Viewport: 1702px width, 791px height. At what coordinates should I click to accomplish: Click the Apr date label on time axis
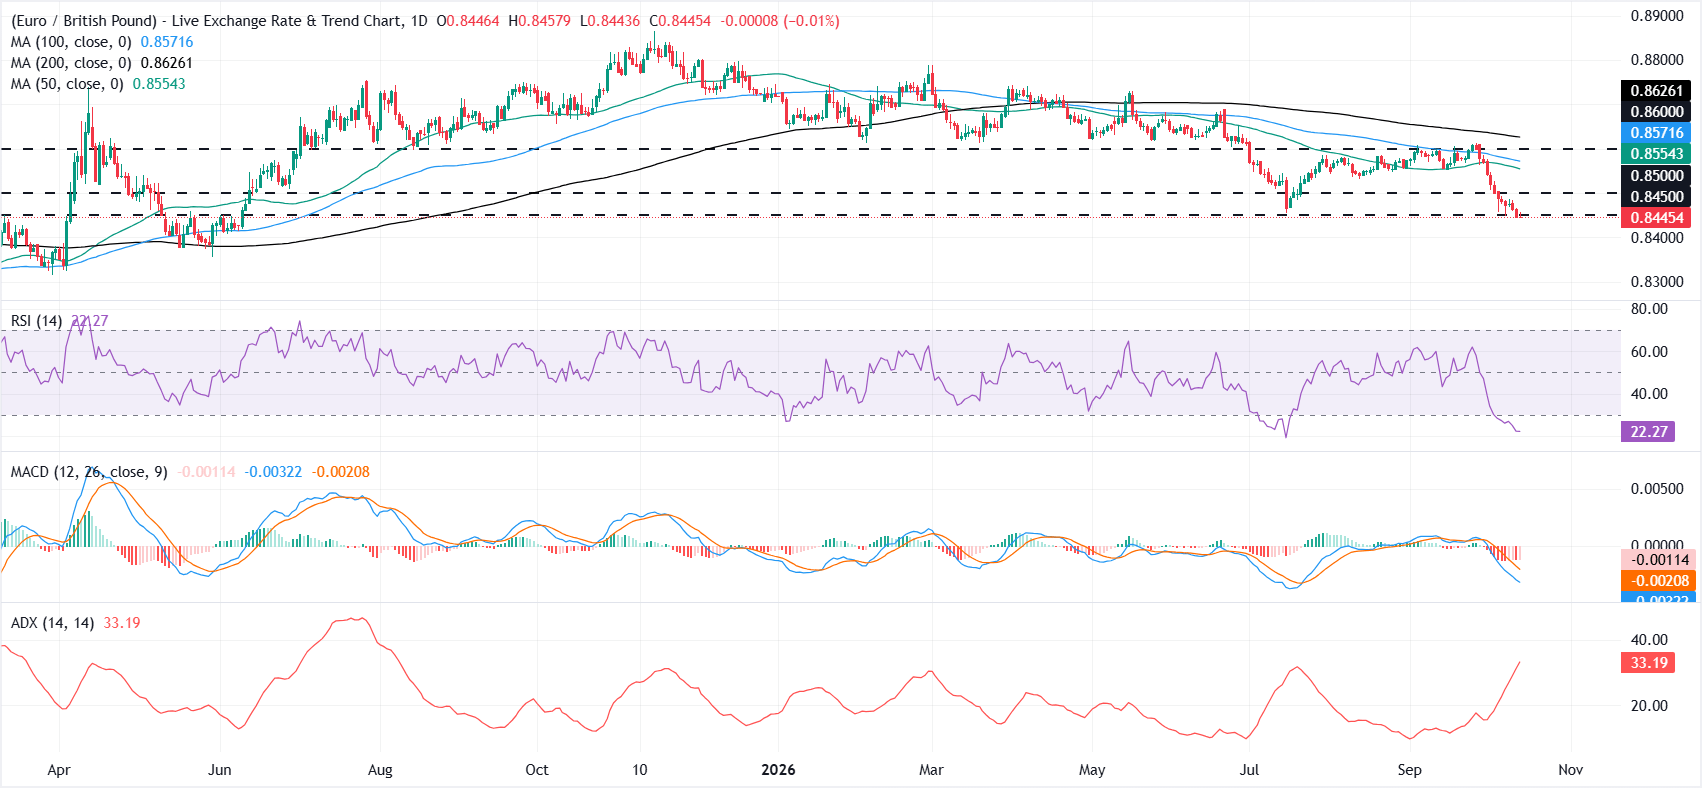coord(59,770)
